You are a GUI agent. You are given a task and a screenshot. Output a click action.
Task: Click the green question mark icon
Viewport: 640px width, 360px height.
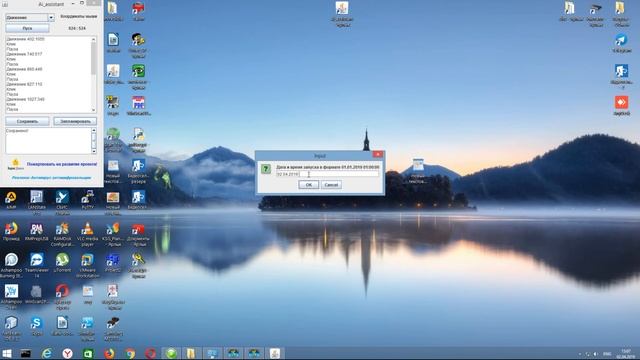click(x=266, y=169)
